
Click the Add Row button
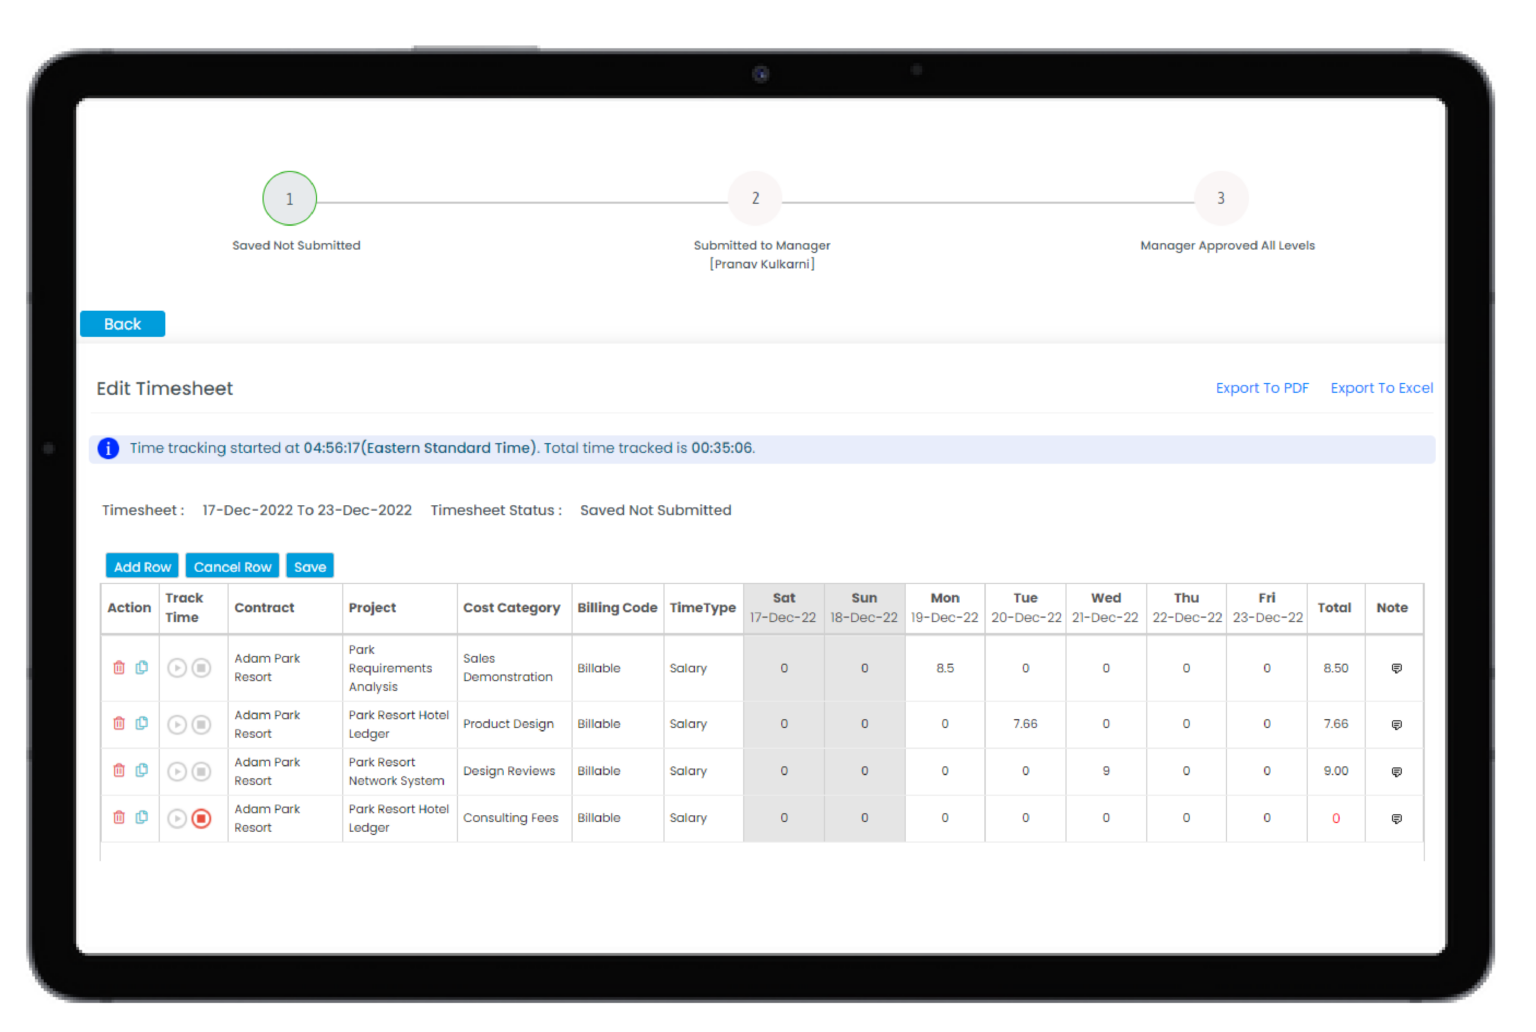(x=141, y=566)
